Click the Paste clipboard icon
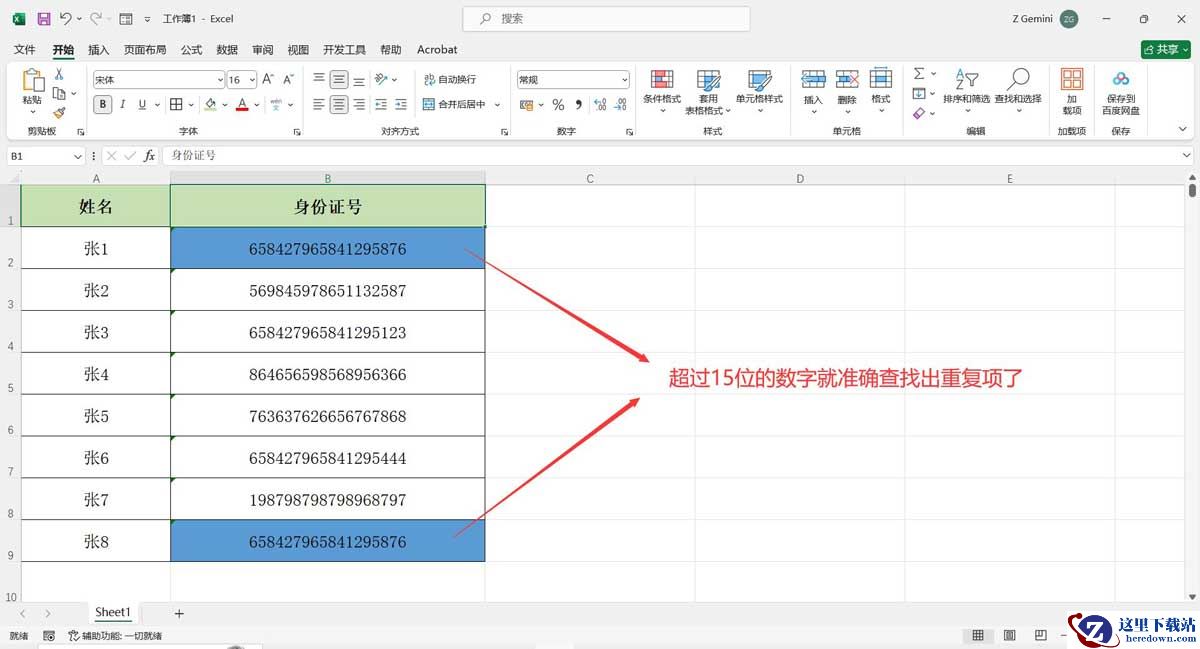This screenshot has height=649, width=1200. tap(32, 81)
